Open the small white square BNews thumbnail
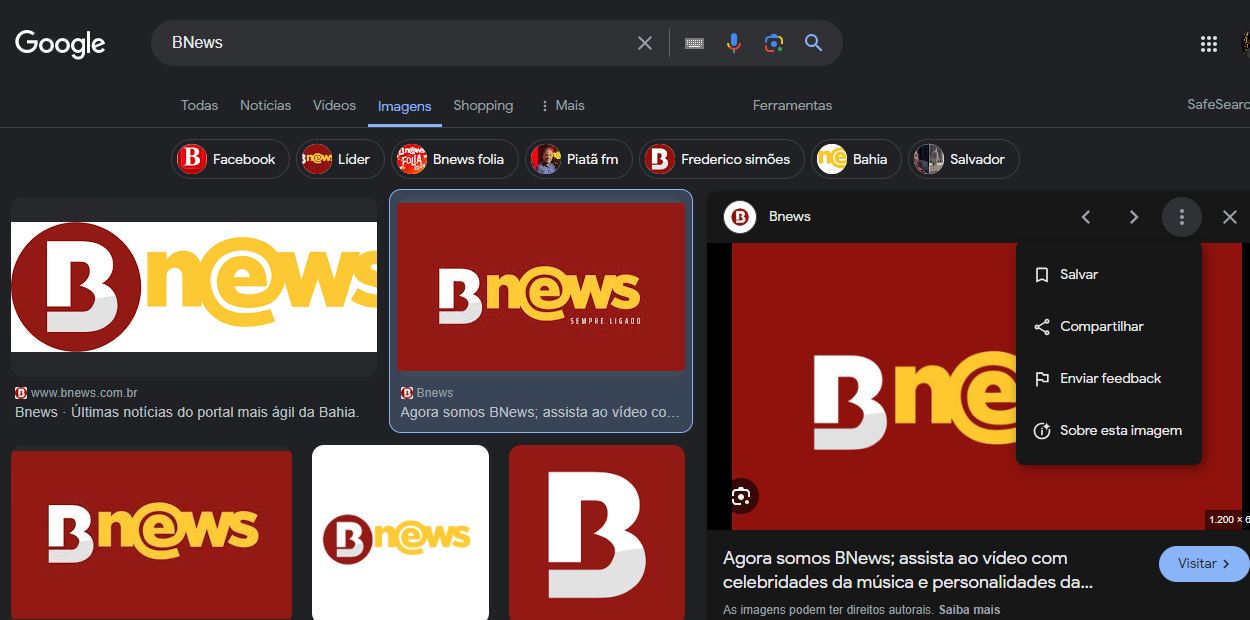The image size is (1250, 620). coord(400,532)
